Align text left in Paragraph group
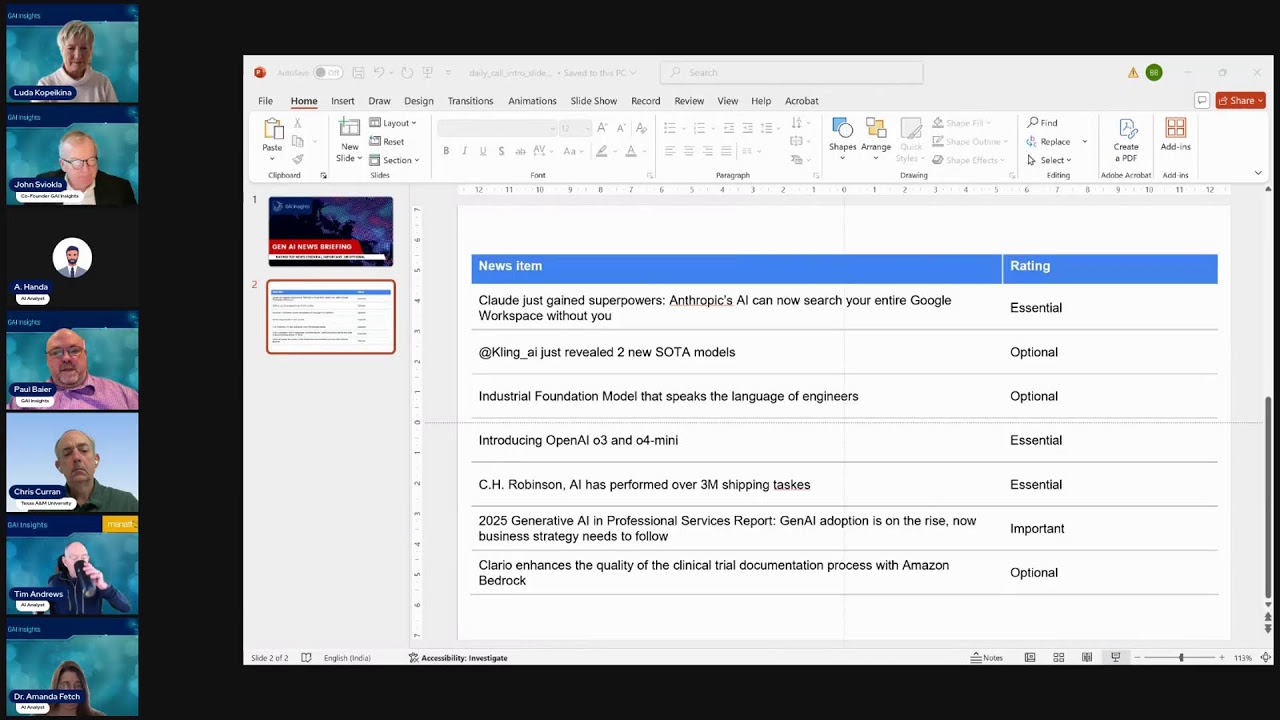The height and width of the screenshot is (720, 1280). pyautogui.click(x=670, y=151)
